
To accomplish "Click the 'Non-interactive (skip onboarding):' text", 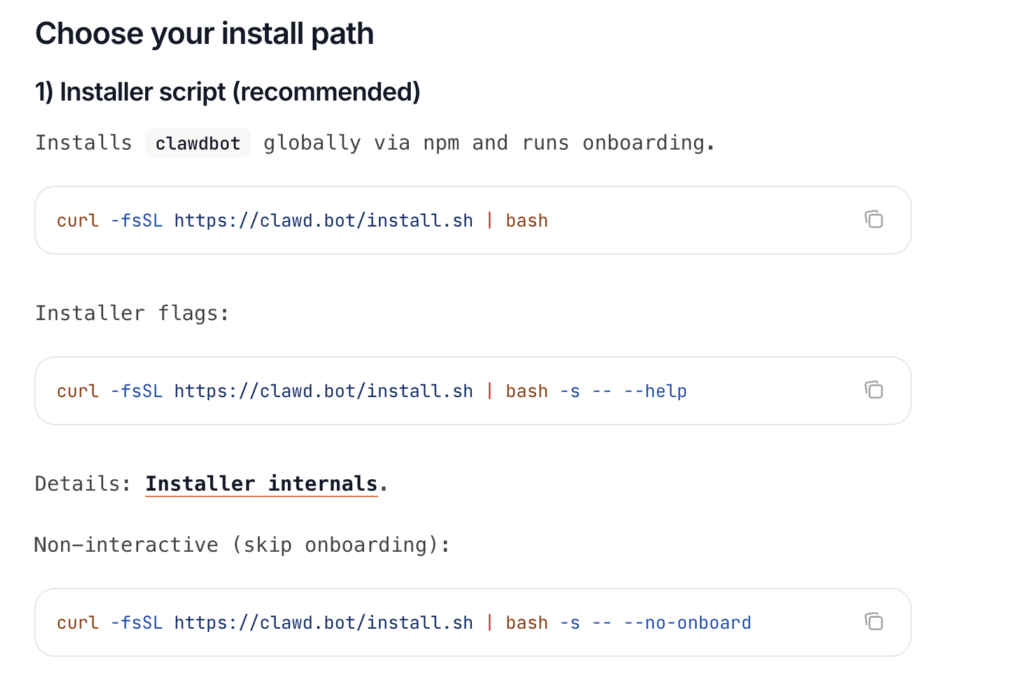I will pos(242,545).
